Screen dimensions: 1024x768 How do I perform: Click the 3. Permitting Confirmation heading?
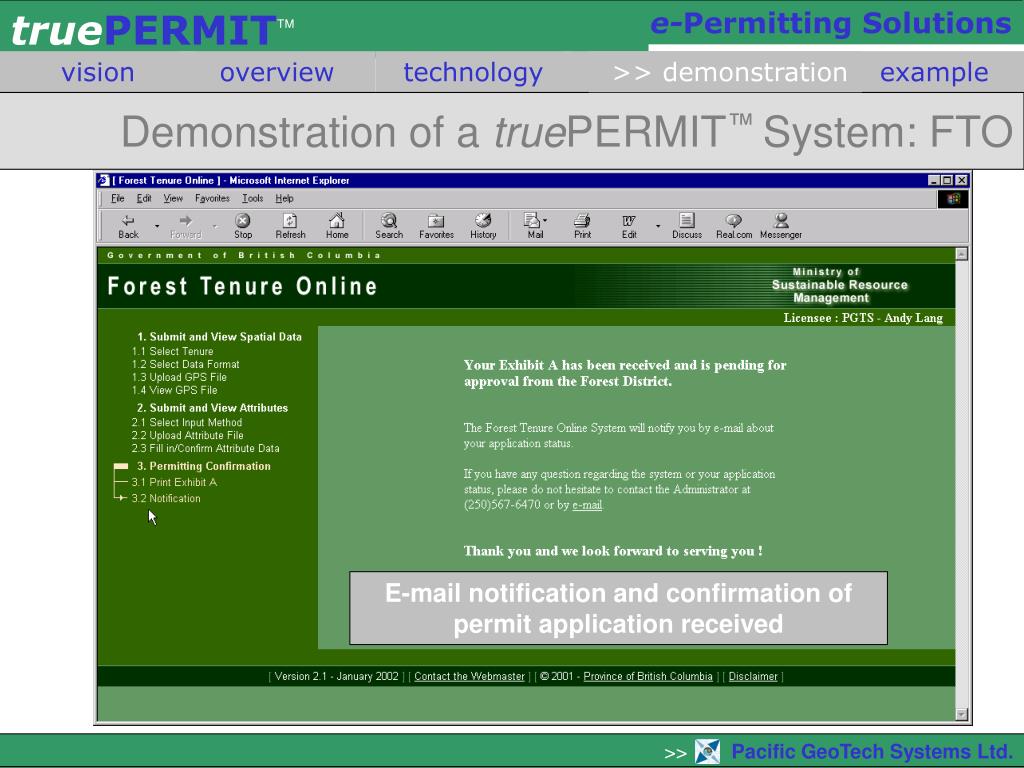click(204, 466)
